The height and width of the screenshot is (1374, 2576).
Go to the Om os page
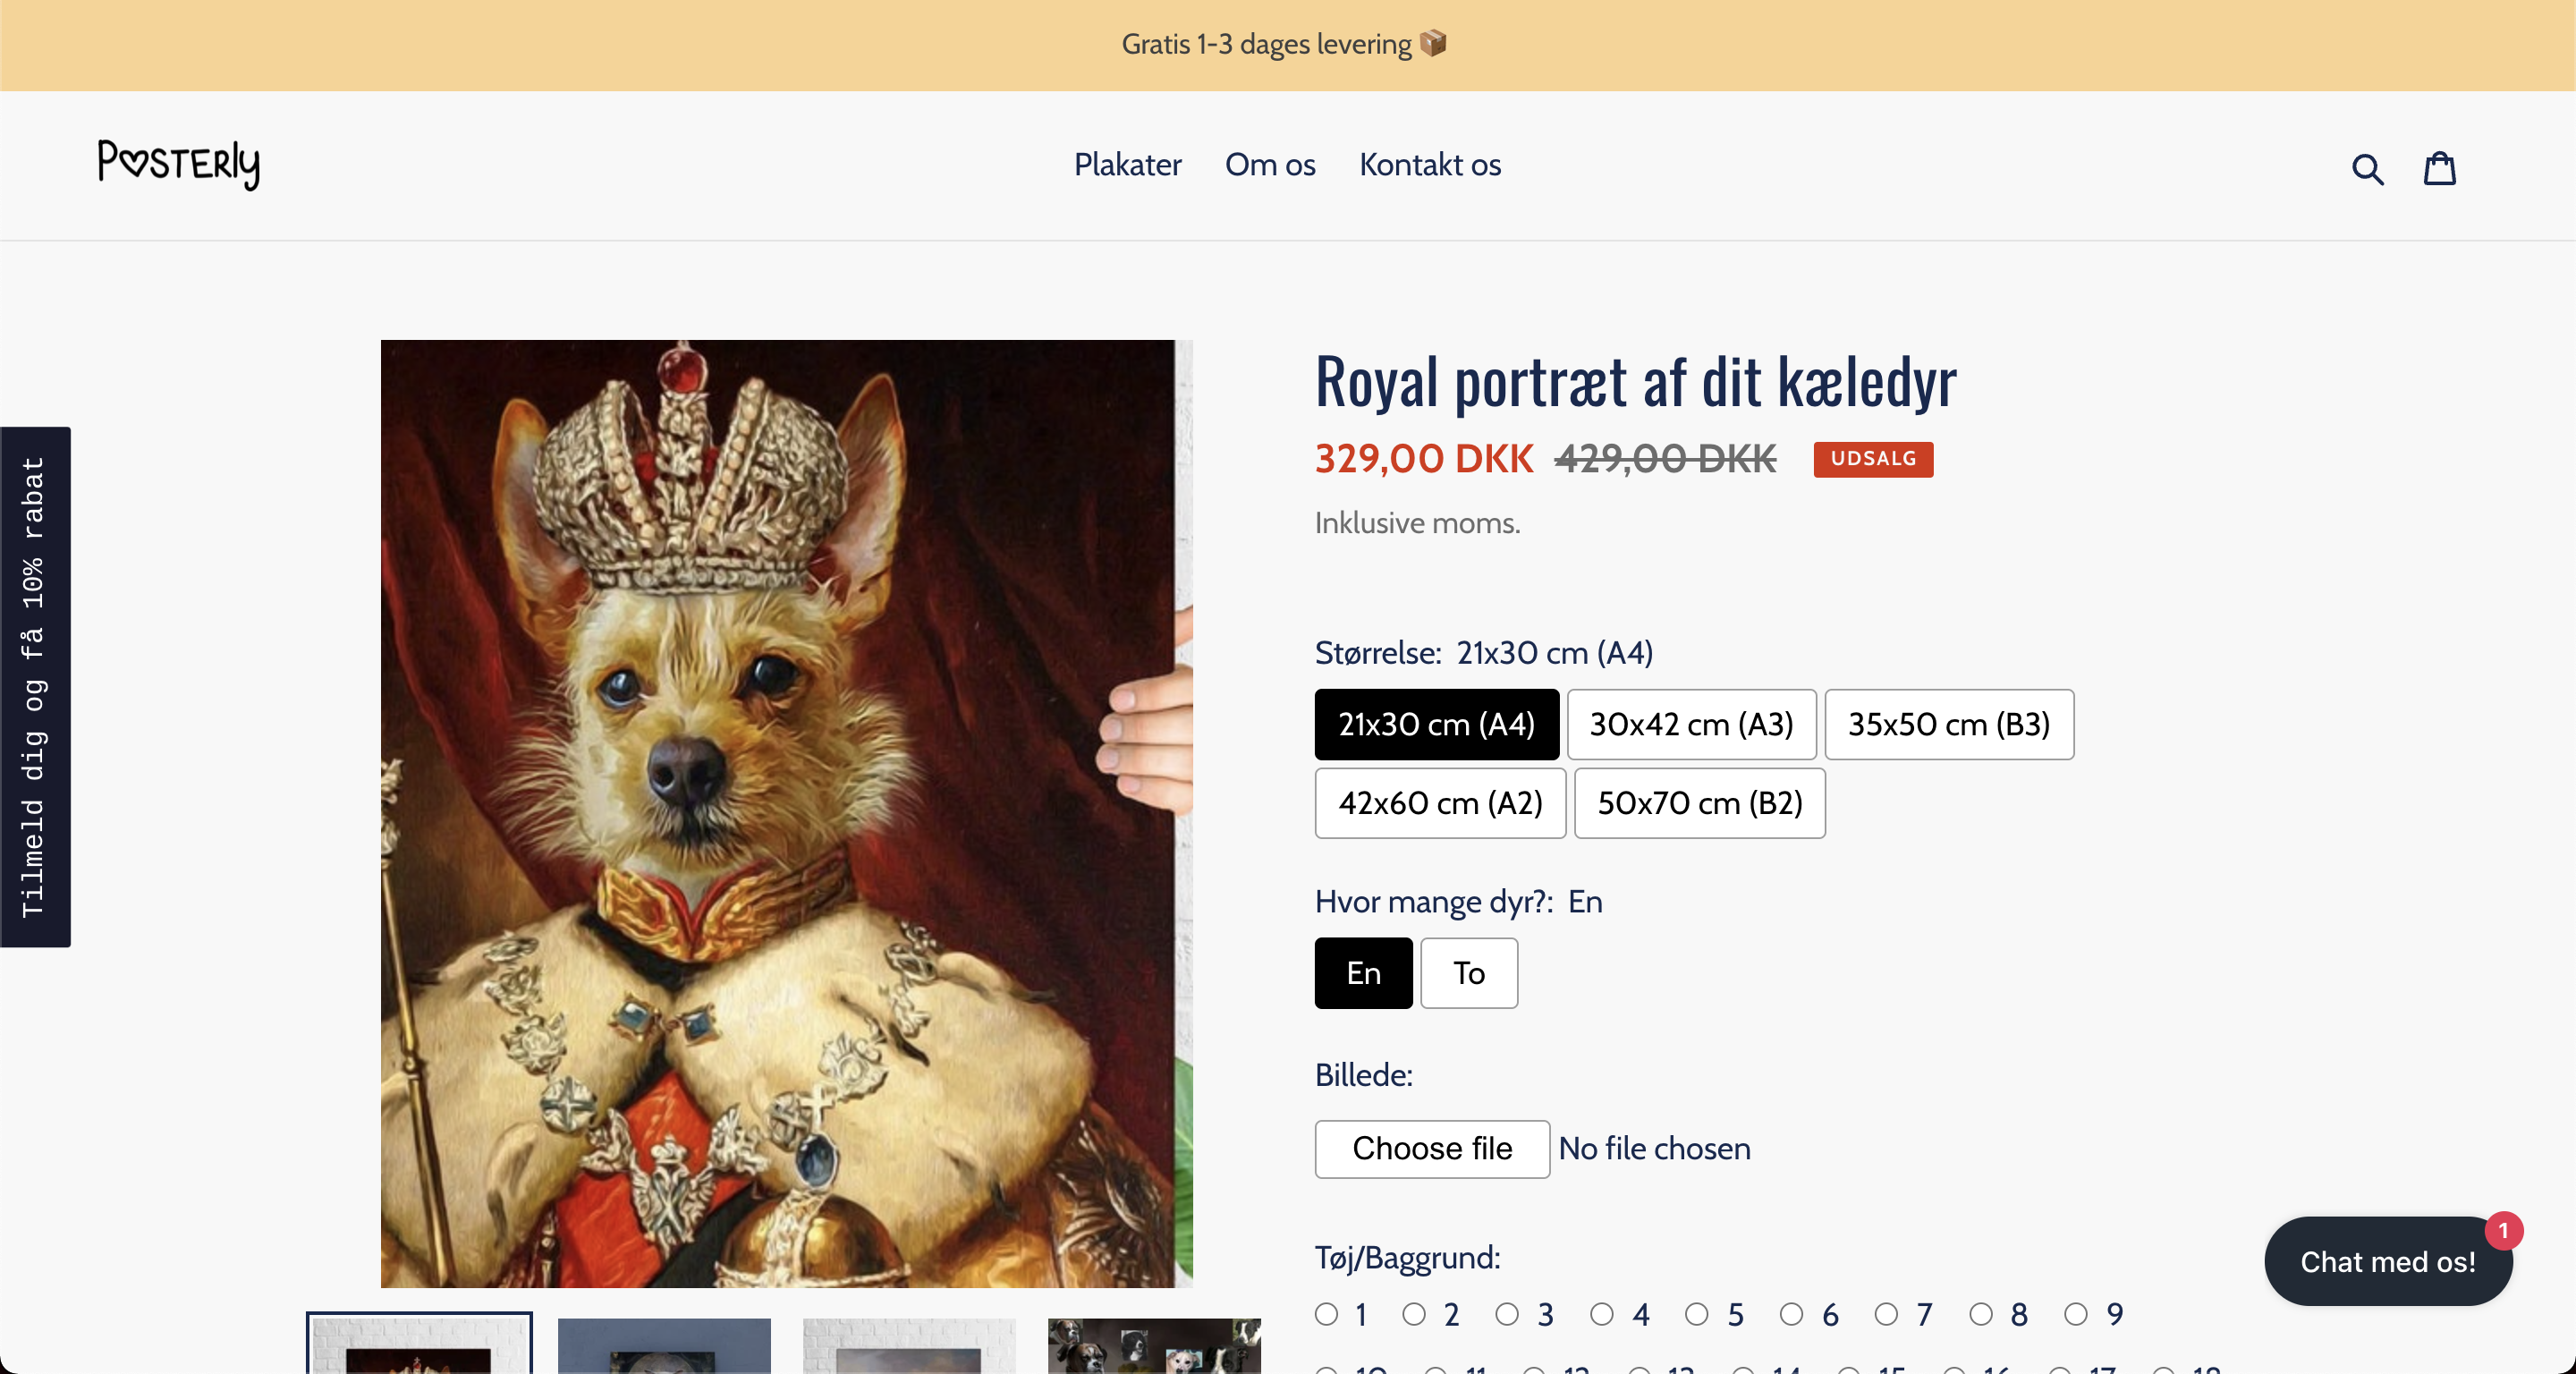pos(1270,165)
